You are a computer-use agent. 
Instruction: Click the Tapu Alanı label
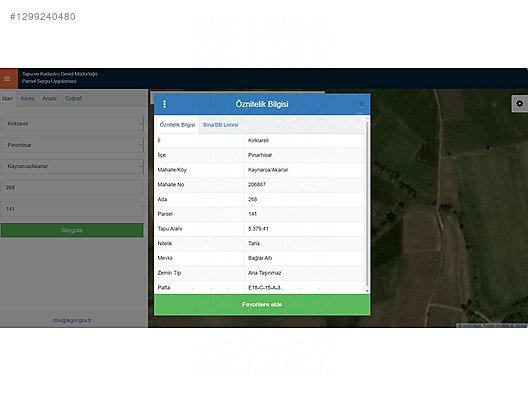tap(170, 229)
